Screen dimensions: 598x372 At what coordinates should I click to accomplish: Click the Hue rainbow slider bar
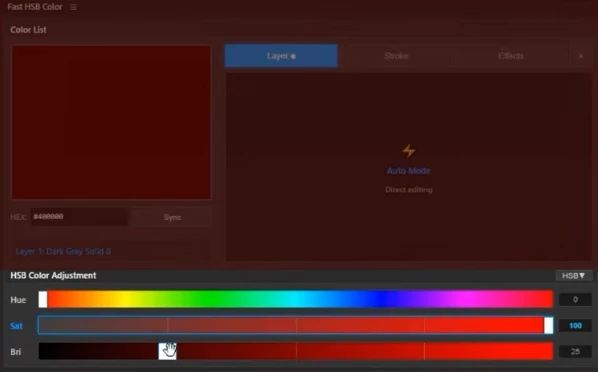point(296,299)
